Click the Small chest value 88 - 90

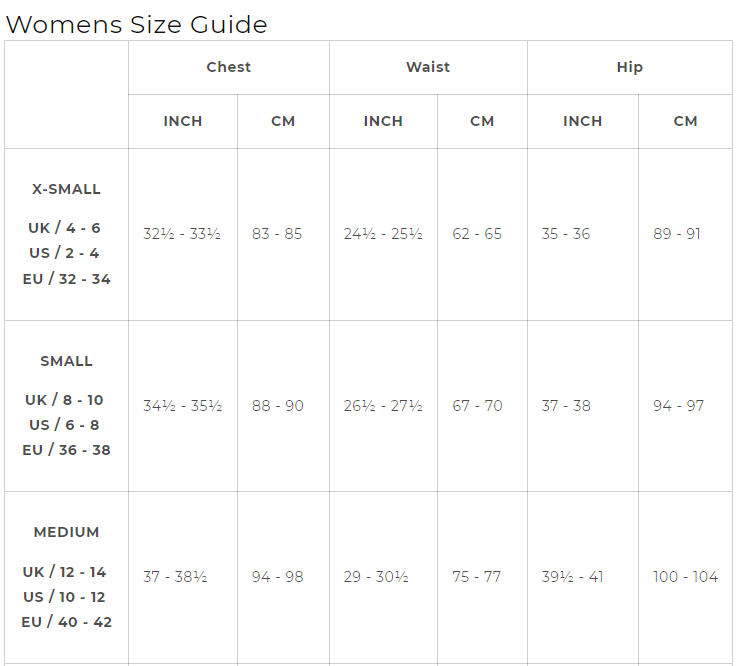pos(278,406)
